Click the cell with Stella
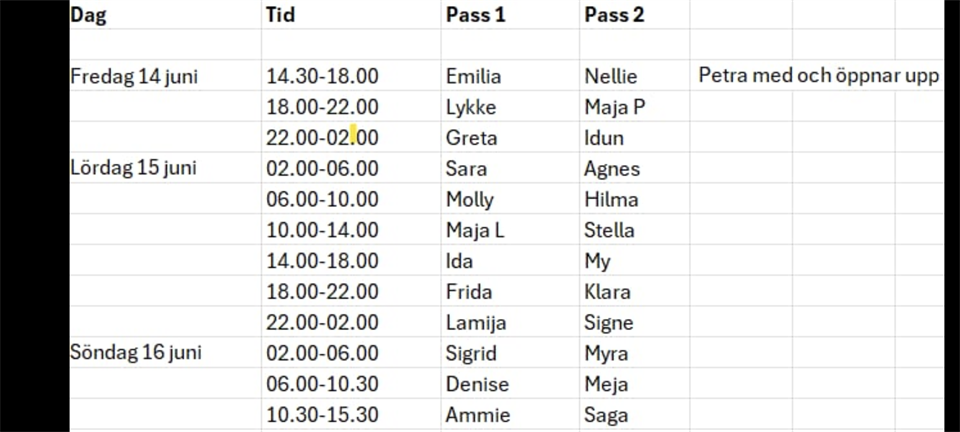 click(x=609, y=230)
